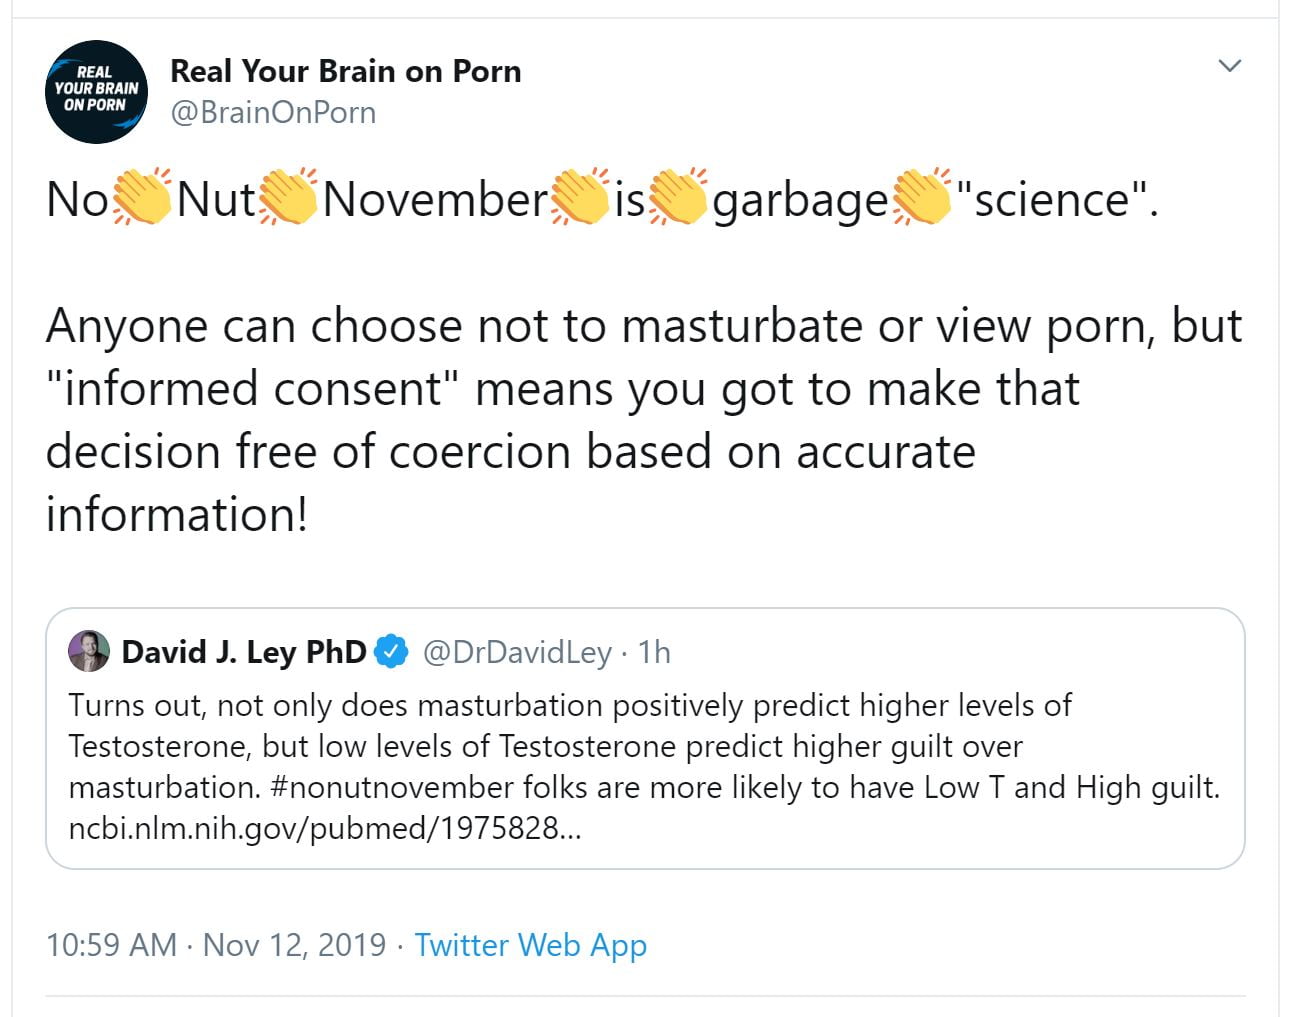
Task: Open David J. Ley PhD's profile name
Action: pos(243,652)
